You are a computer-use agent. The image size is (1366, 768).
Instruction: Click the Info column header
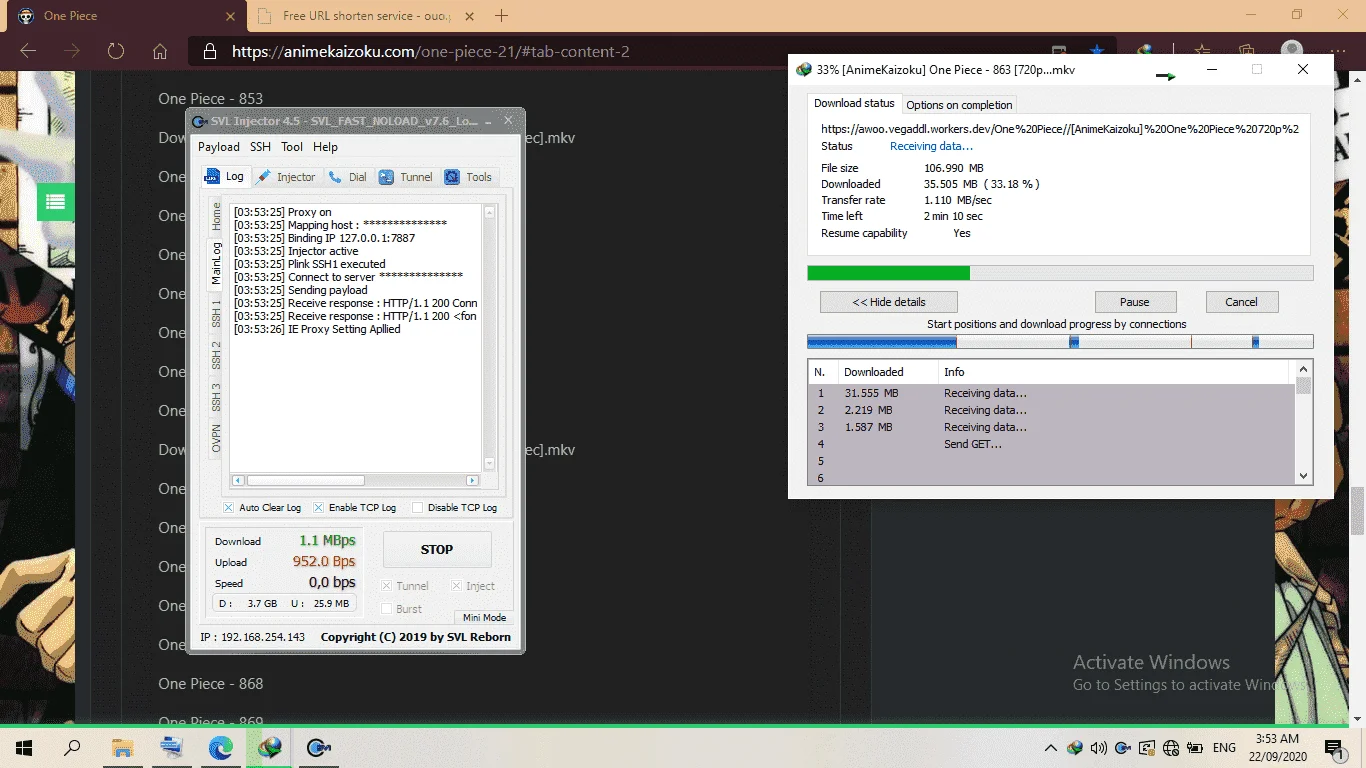[x=1115, y=372]
